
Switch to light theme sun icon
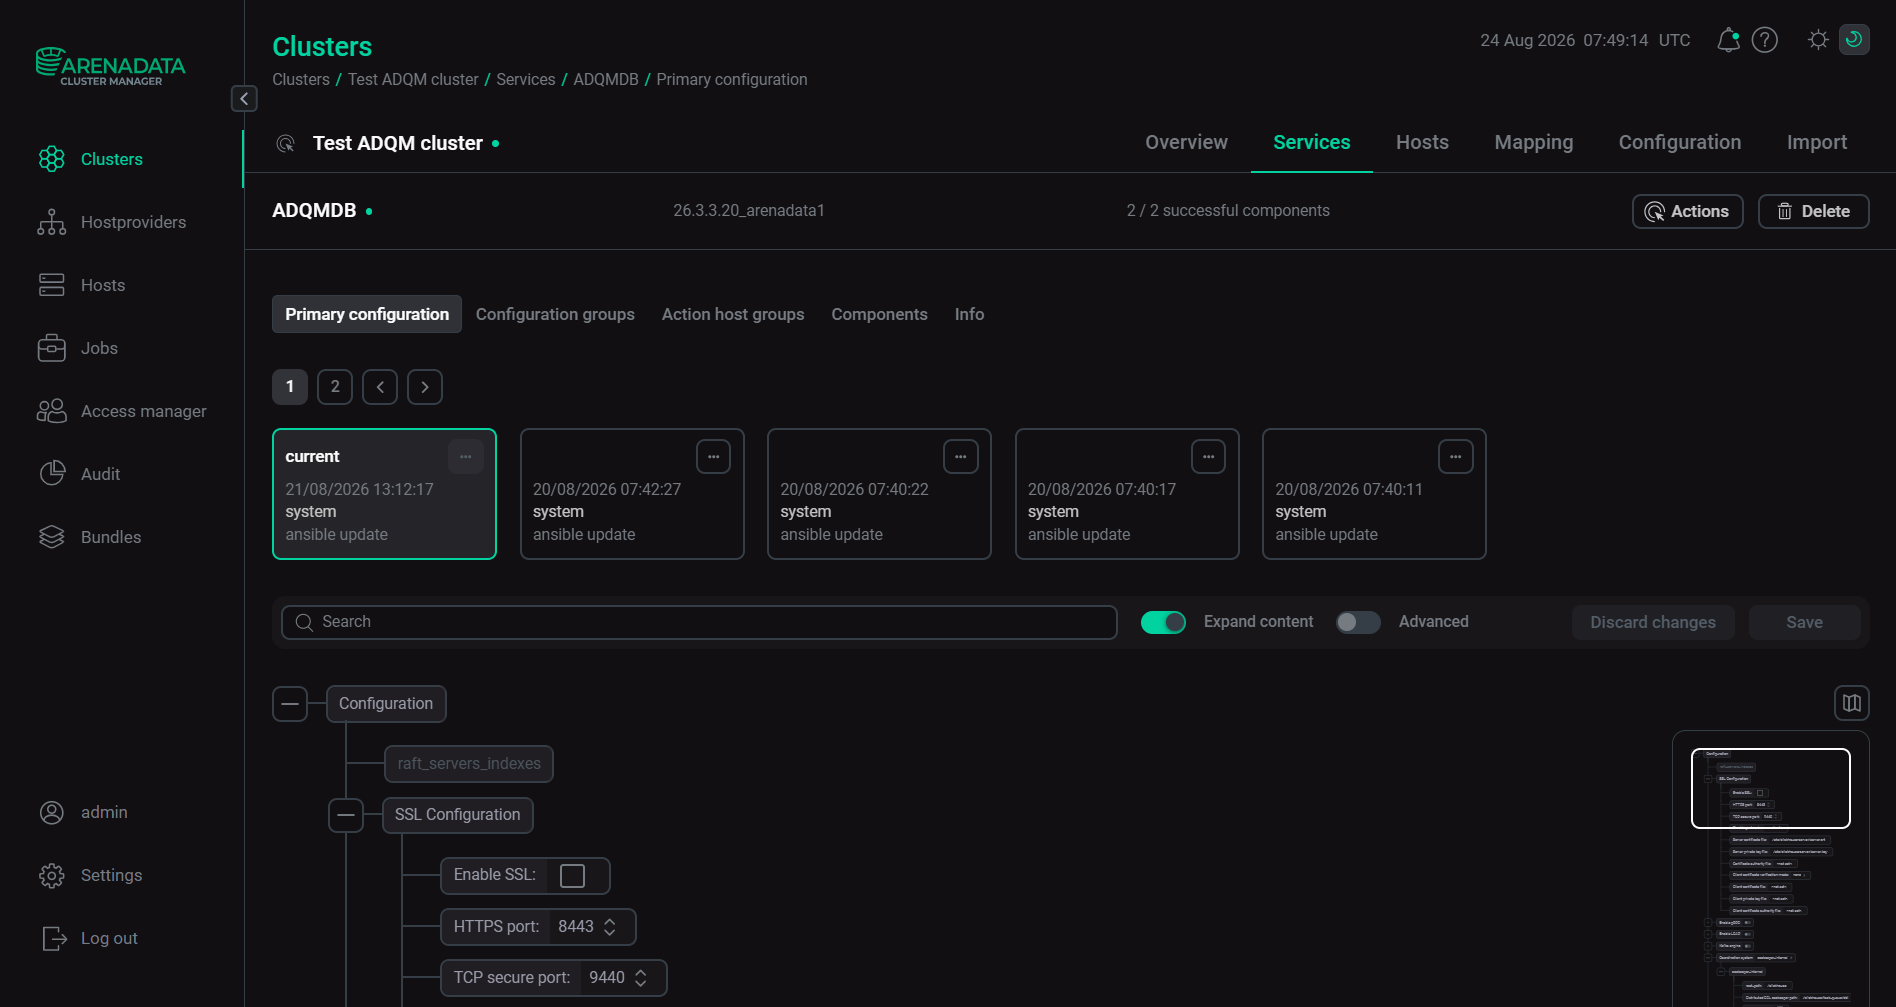pos(1818,40)
